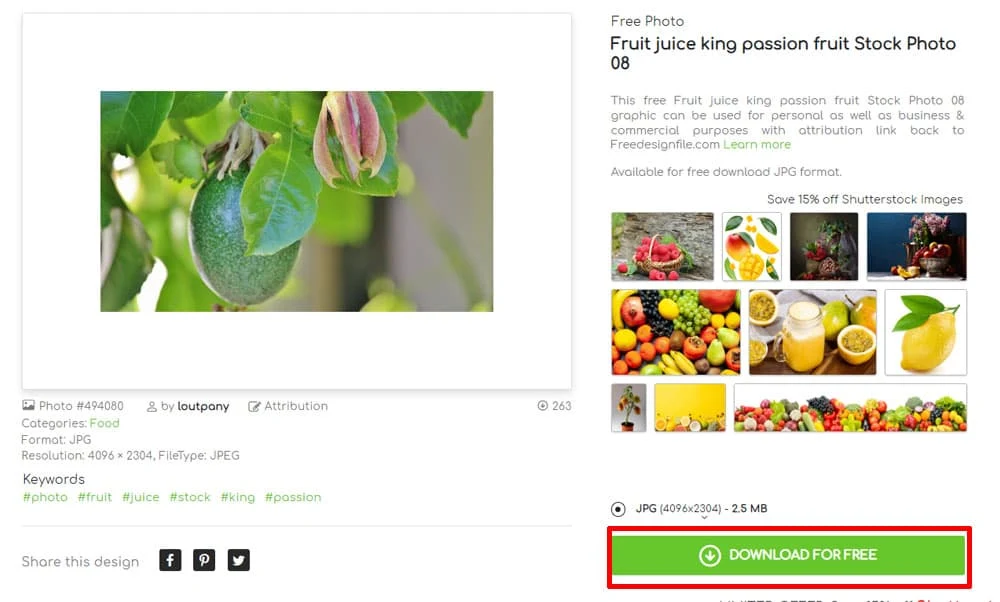Click the arrow icon in Download For Free

710,555
